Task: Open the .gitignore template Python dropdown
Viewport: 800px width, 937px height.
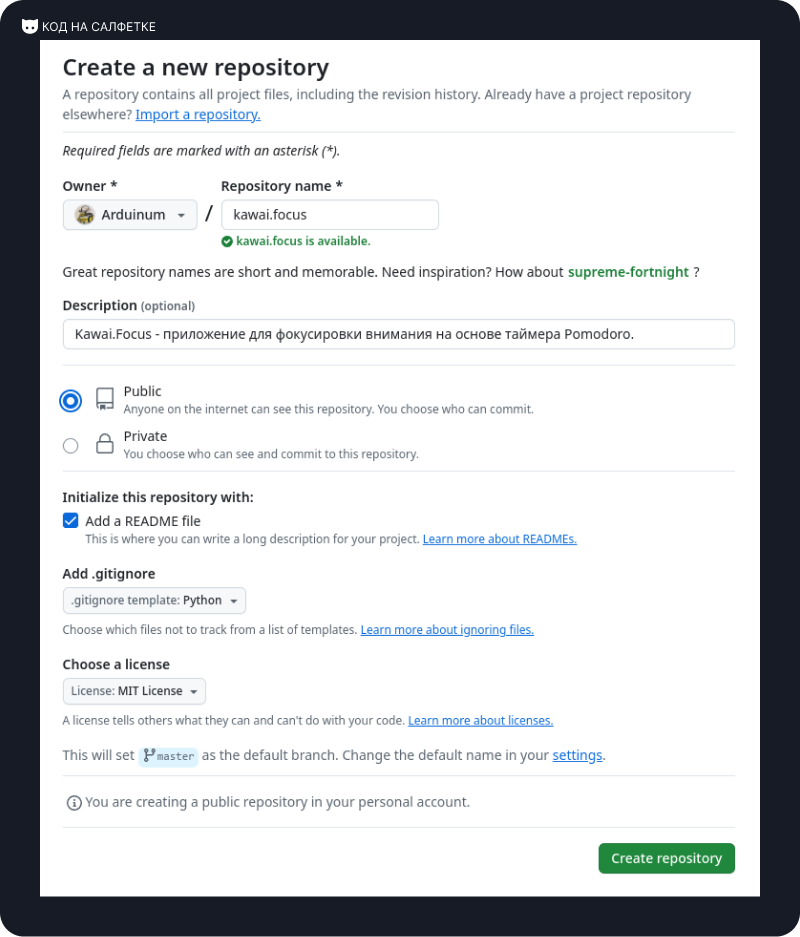Action: click(154, 601)
